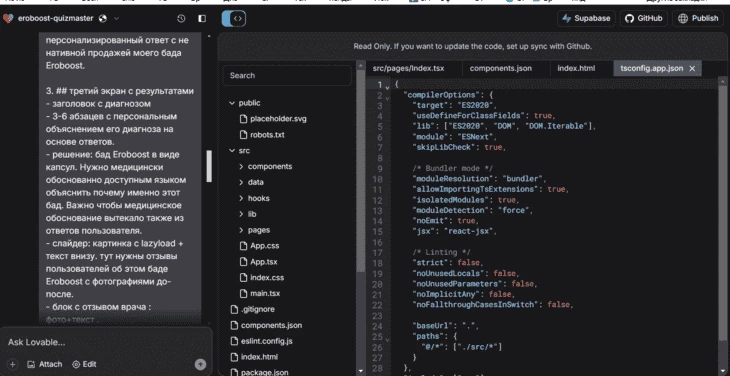Fold compilerOptions block at line 2
The width and height of the screenshot is (730, 376).
click(x=387, y=97)
